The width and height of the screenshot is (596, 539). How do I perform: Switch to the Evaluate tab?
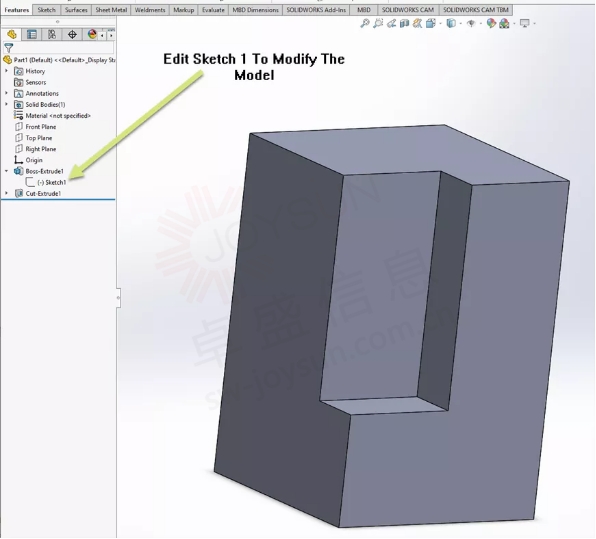point(213,10)
